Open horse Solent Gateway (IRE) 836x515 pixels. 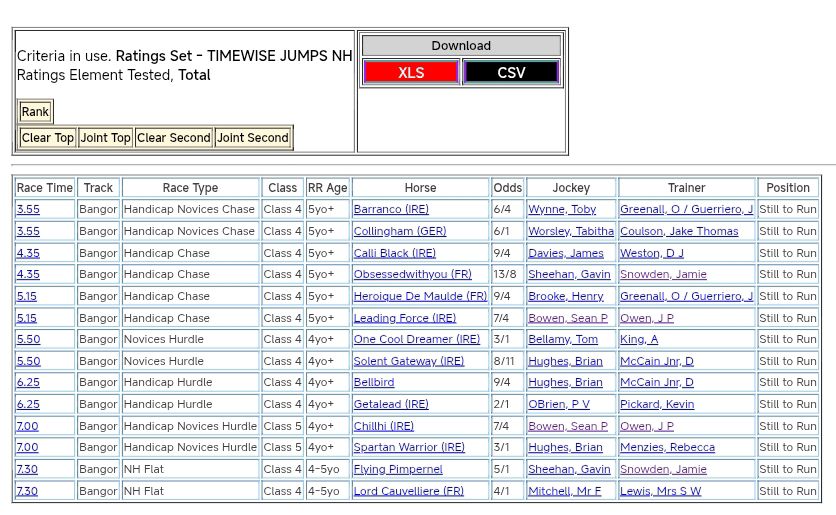(408, 361)
